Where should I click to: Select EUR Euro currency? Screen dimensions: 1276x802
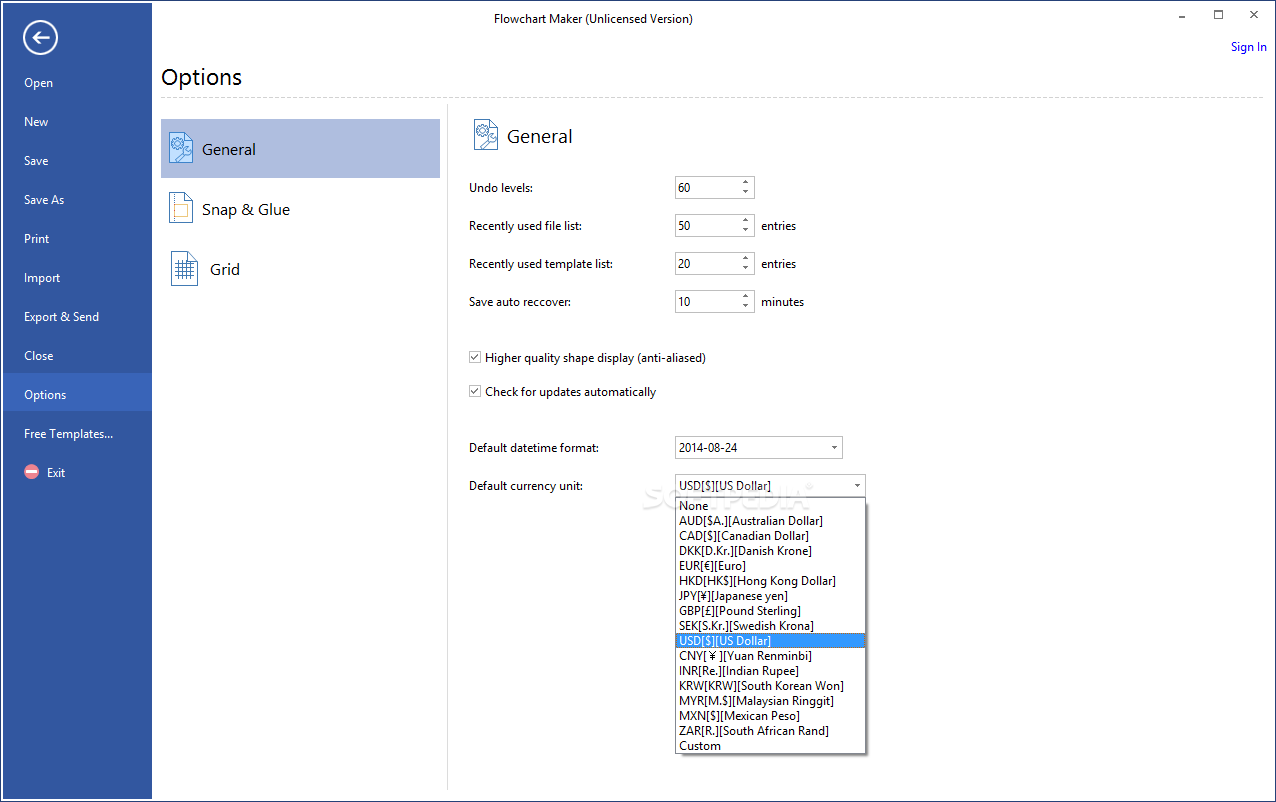click(770, 565)
